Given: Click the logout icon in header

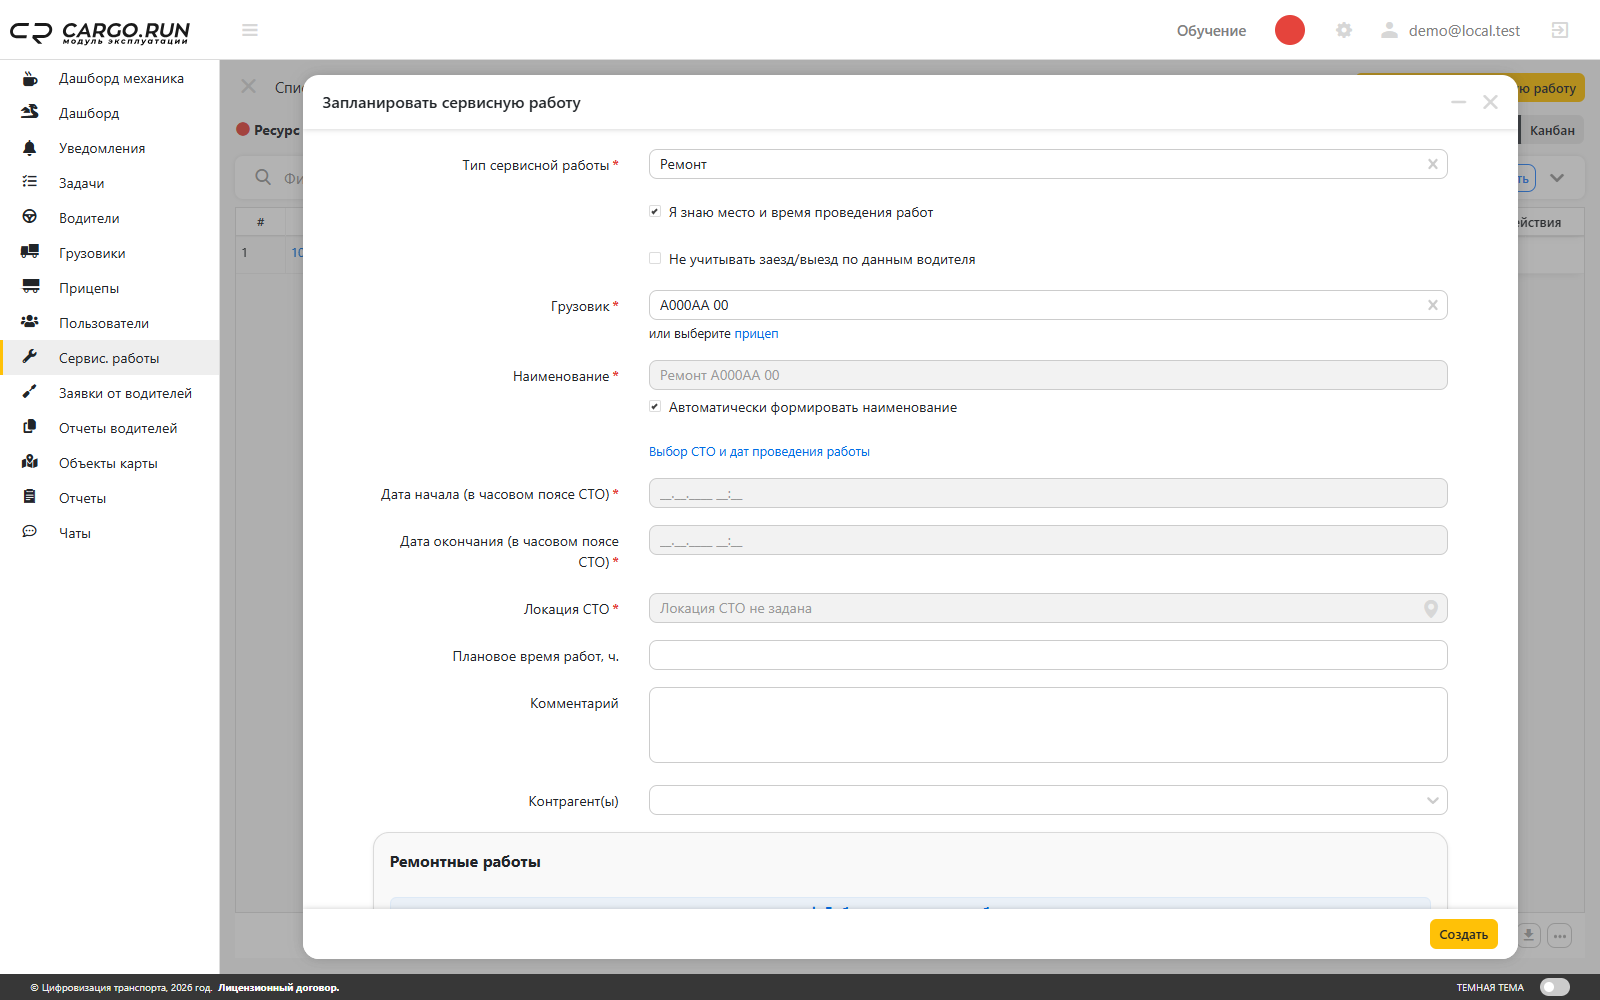Looking at the screenshot, I should tap(1560, 30).
